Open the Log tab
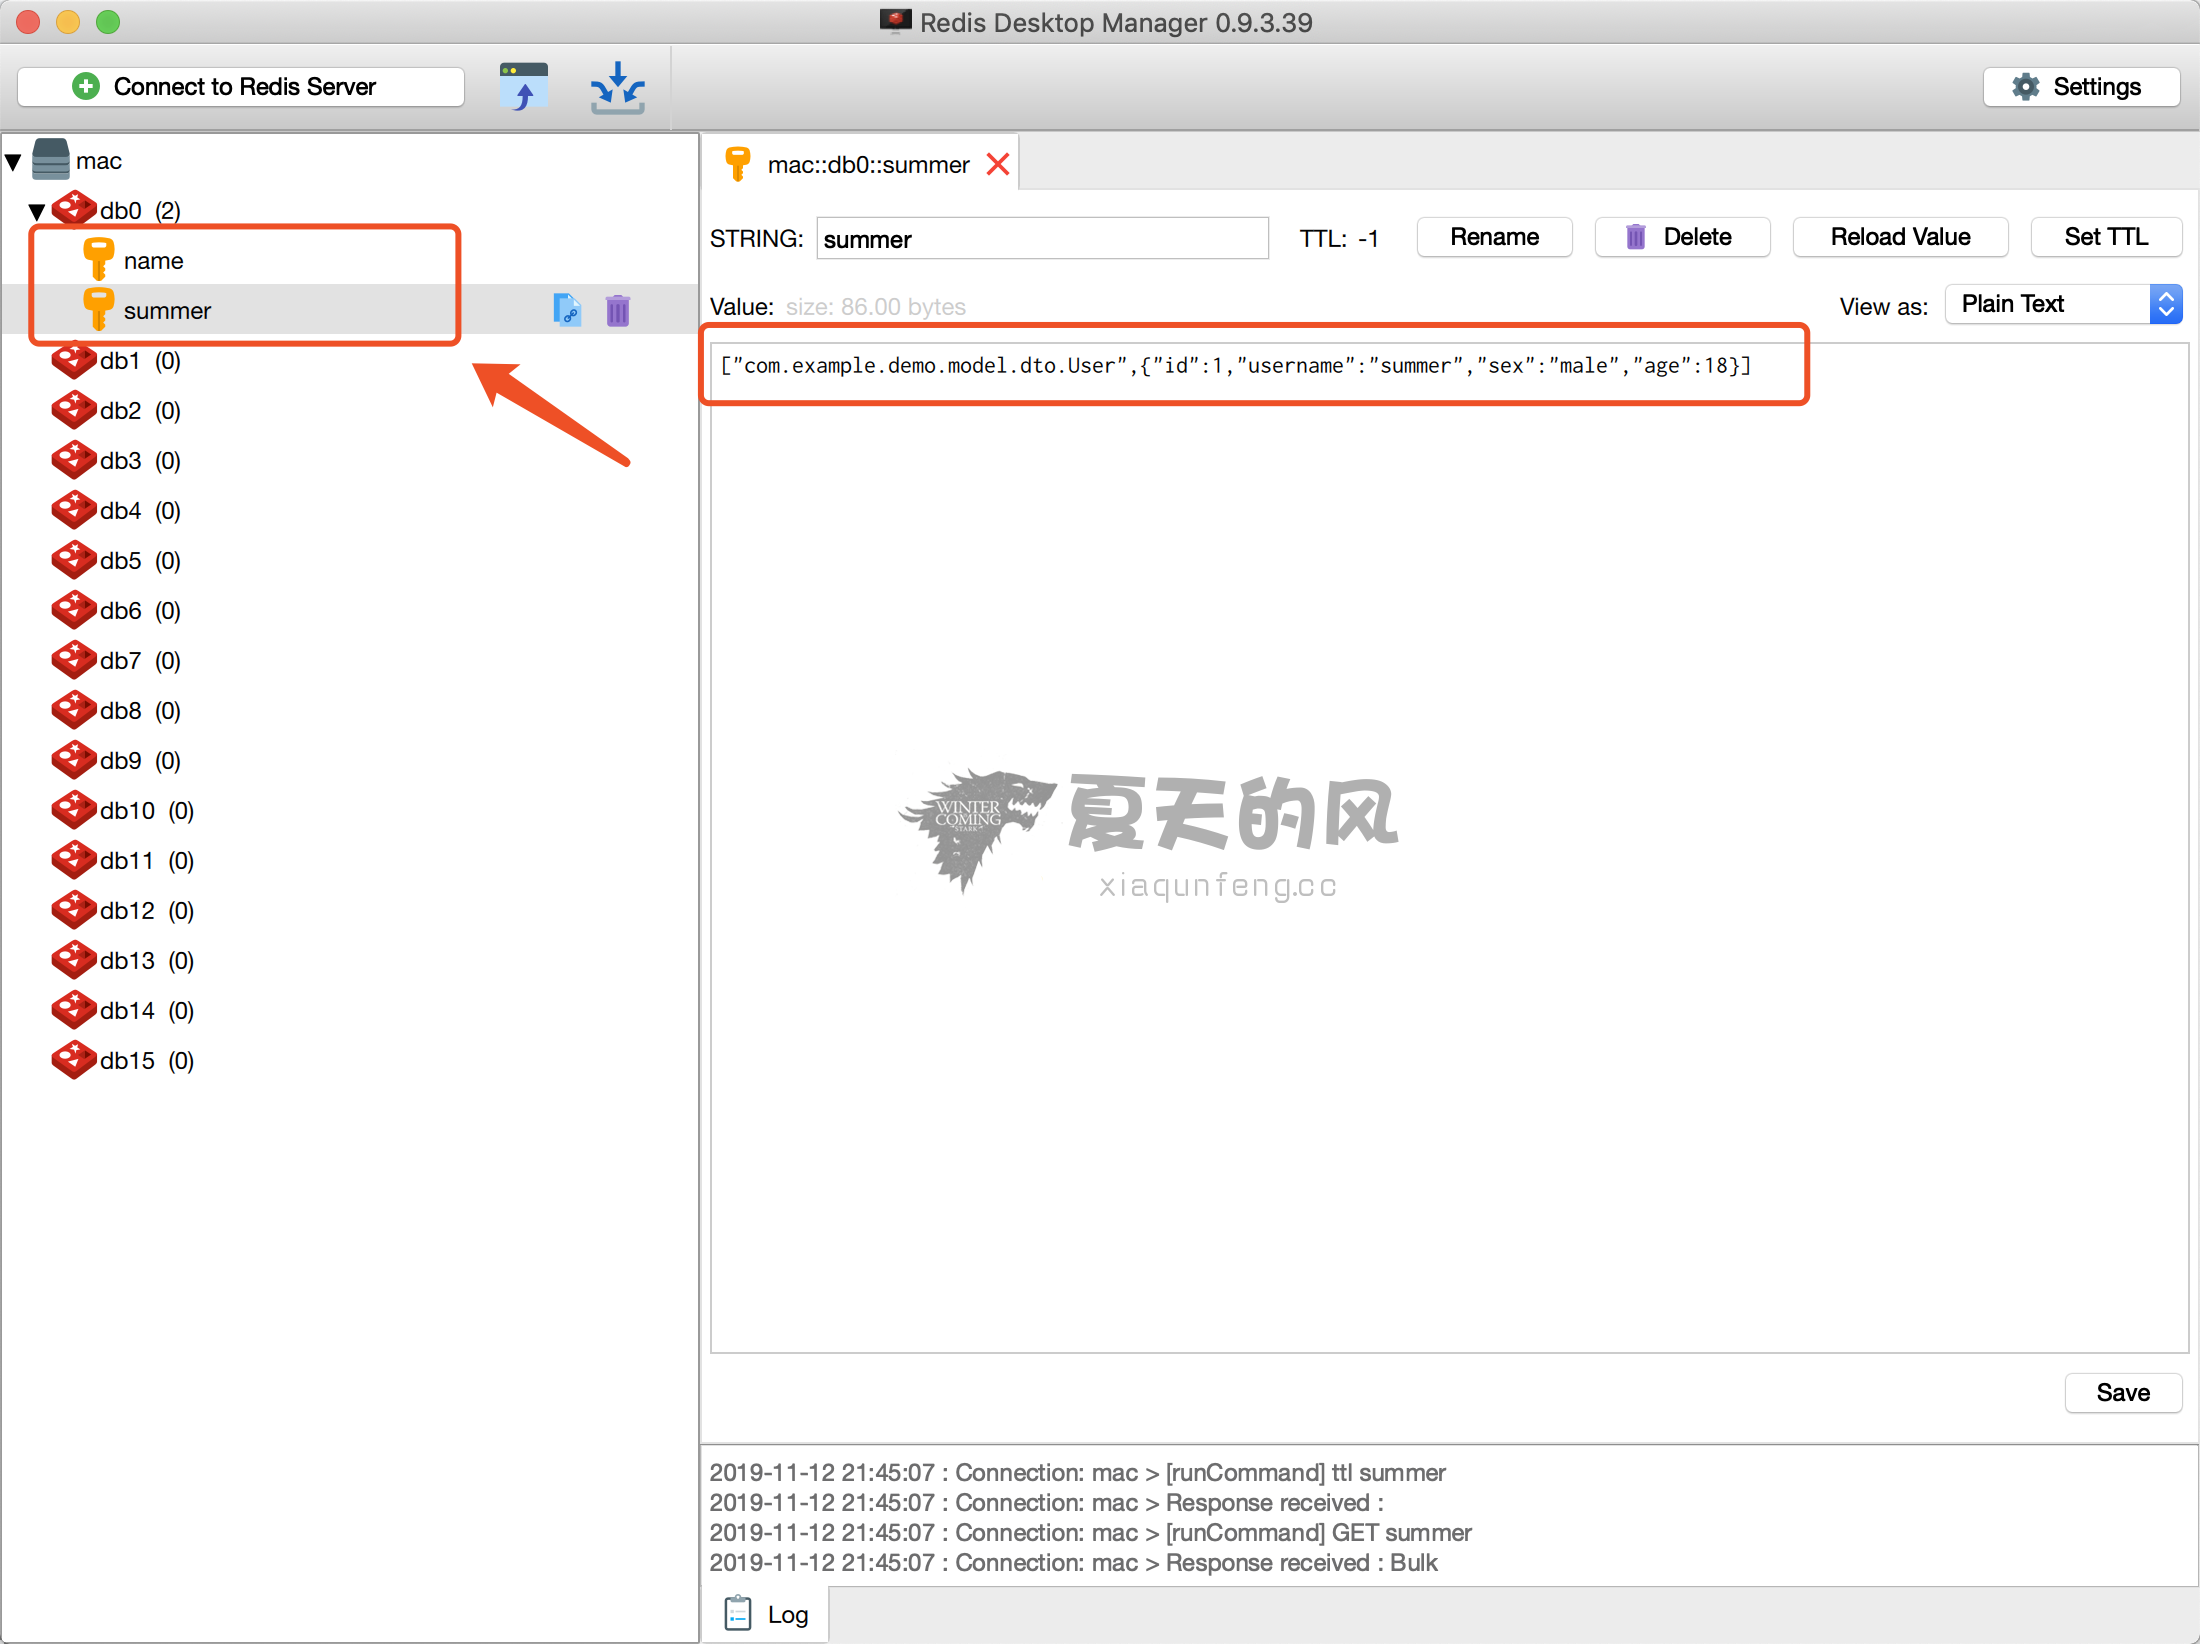This screenshot has width=2200, height=1644. coord(766,1615)
